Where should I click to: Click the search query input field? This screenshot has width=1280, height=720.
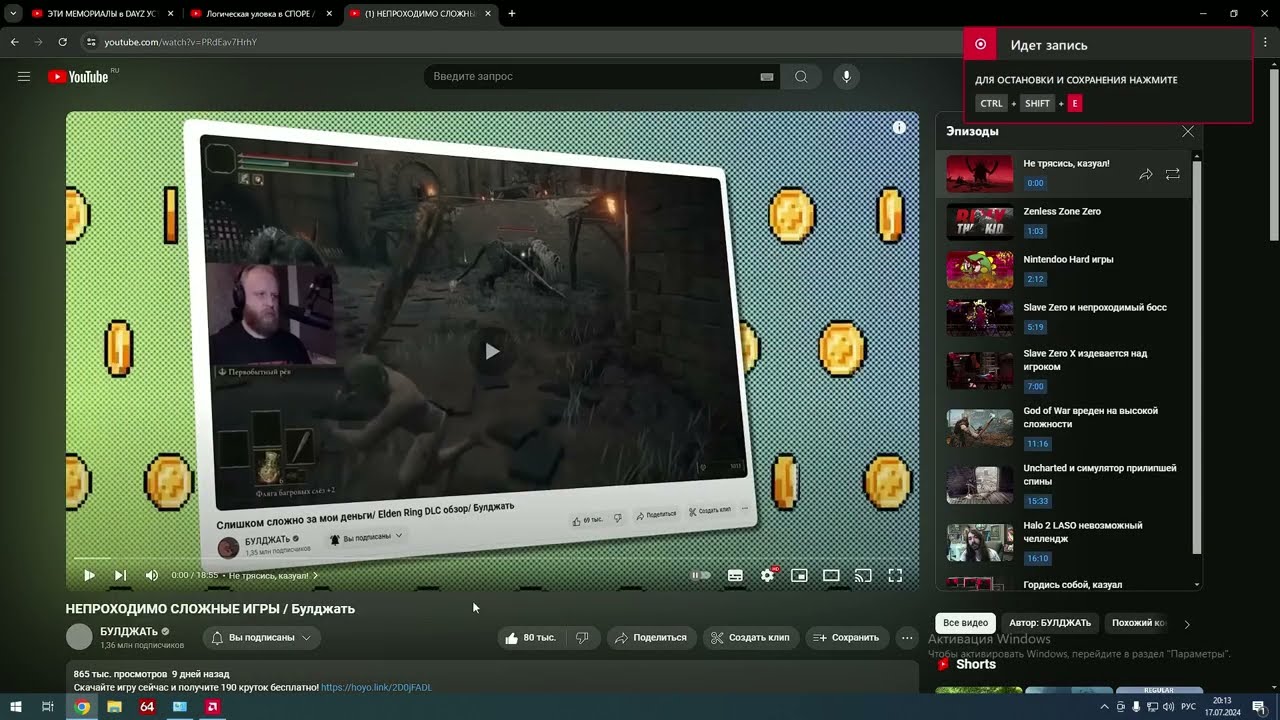592,77
